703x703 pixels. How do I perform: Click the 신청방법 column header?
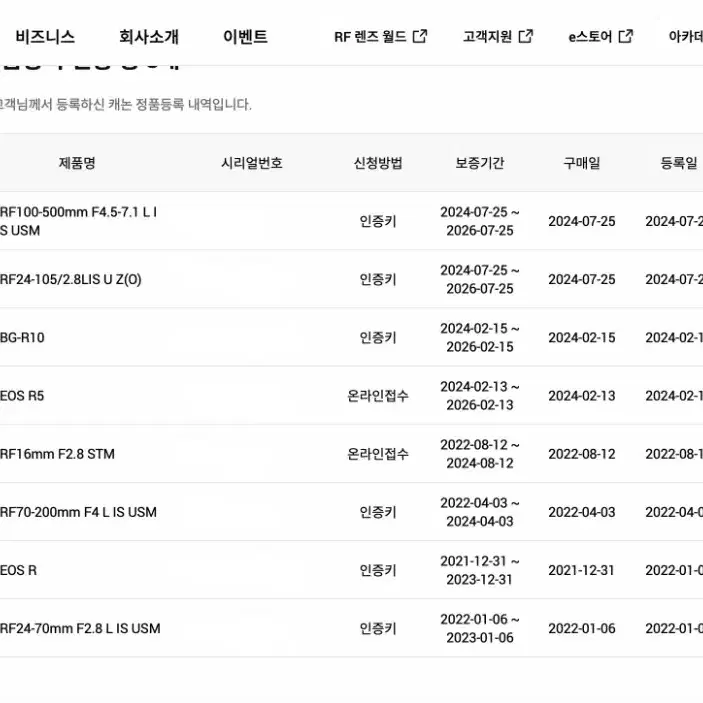tap(378, 163)
